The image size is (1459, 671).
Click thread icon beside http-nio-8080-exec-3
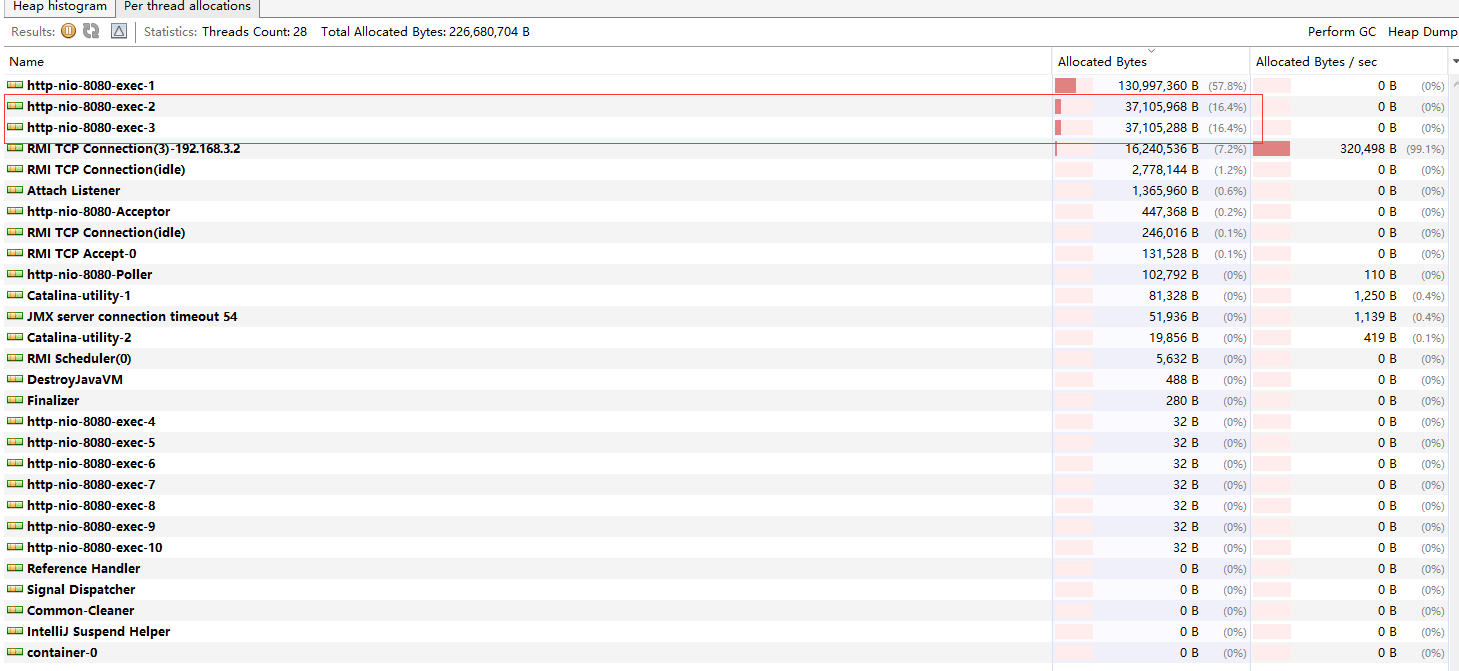(x=15, y=127)
